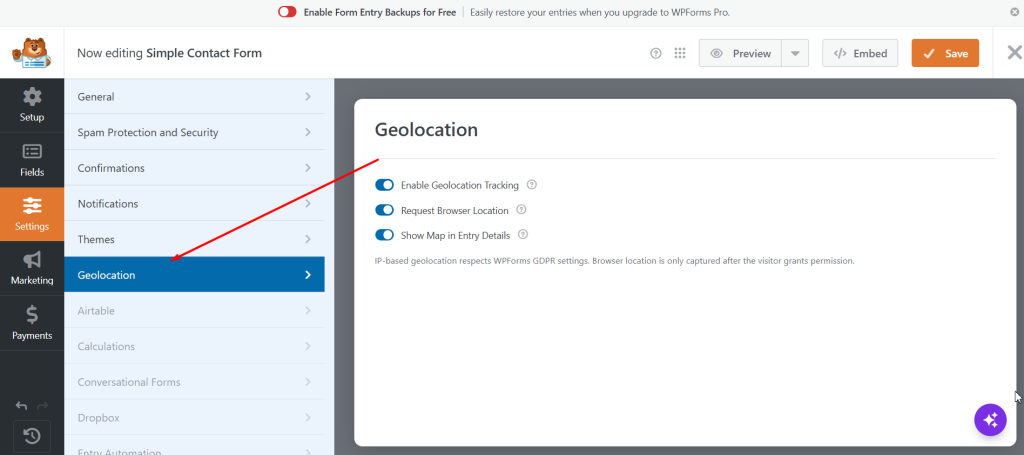This screenshot has width=1024, height=455.
Task: Expand Calculations chevron
Action: point(308,347)
